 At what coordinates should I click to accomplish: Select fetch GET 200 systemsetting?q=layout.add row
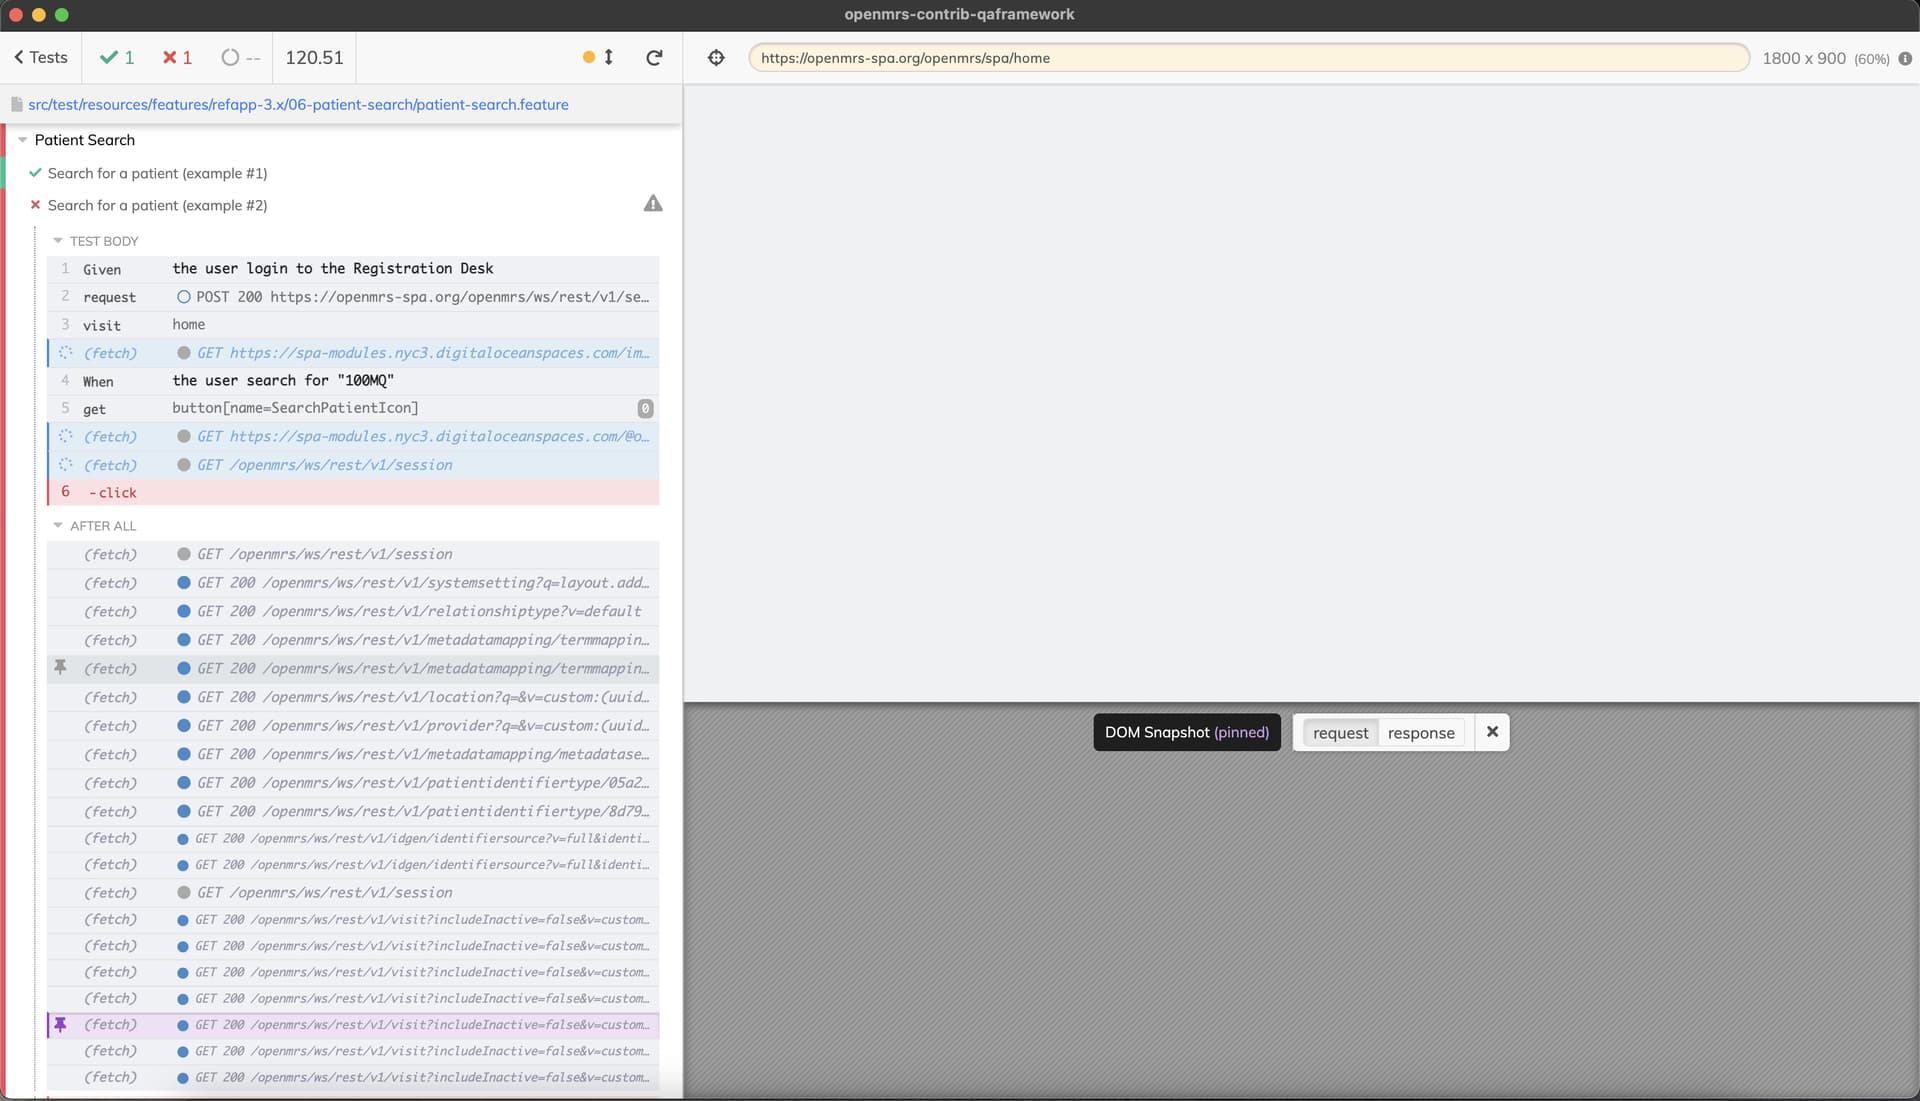click(353, 583)
